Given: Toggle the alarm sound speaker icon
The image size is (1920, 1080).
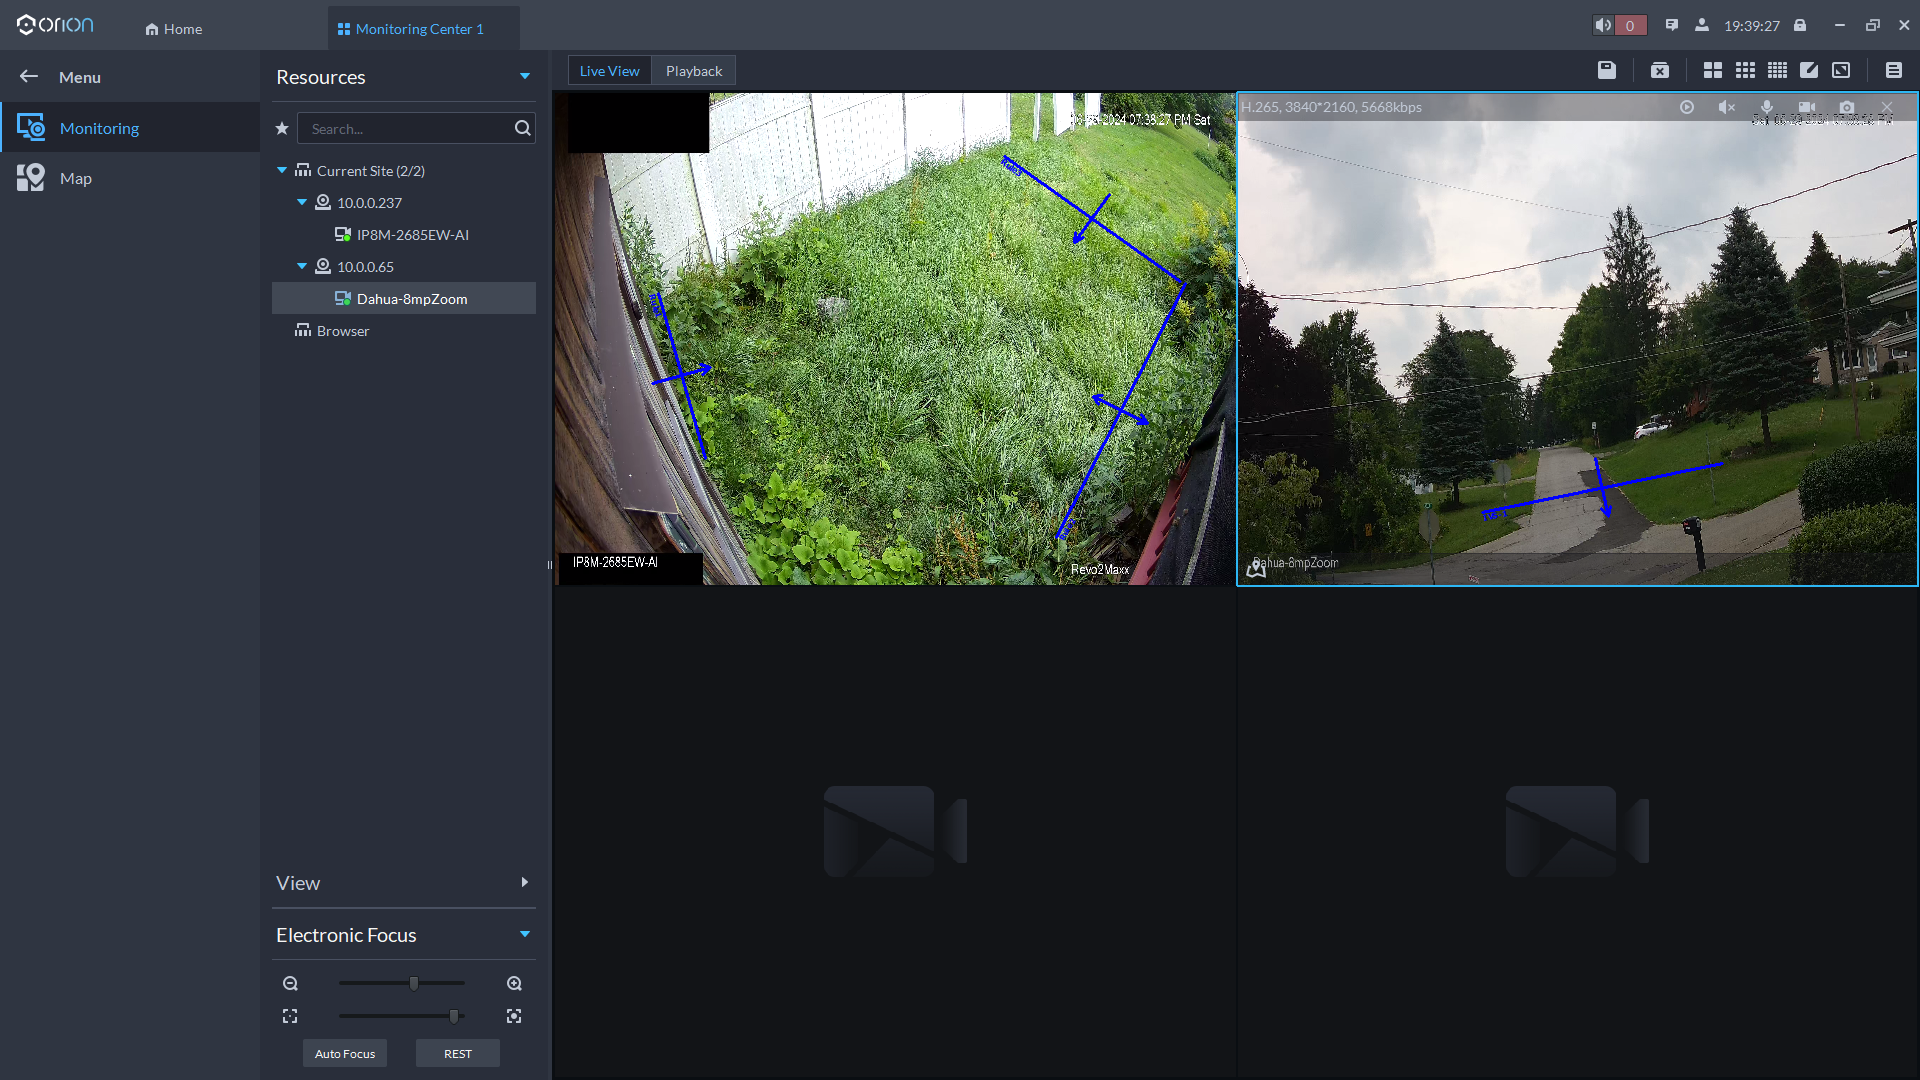Looking at the screenshot, I should [x=1603, y=25].
